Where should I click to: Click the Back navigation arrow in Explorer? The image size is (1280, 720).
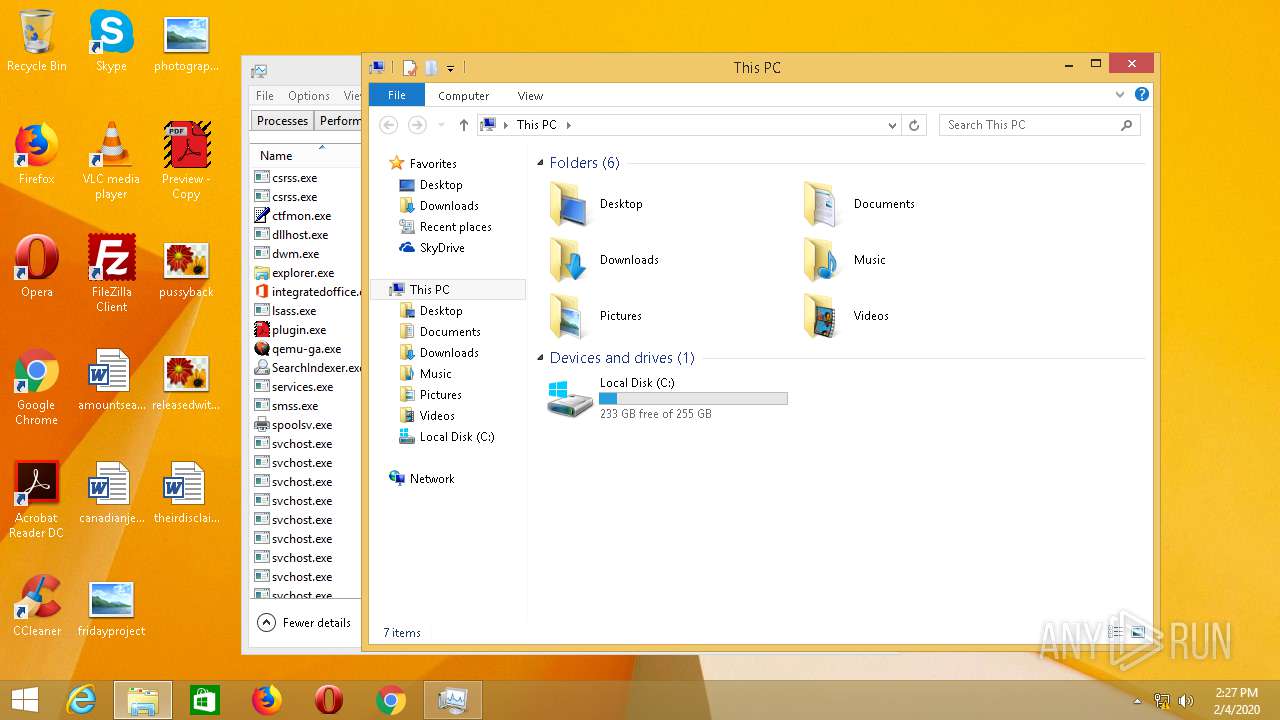coord(389,125)
